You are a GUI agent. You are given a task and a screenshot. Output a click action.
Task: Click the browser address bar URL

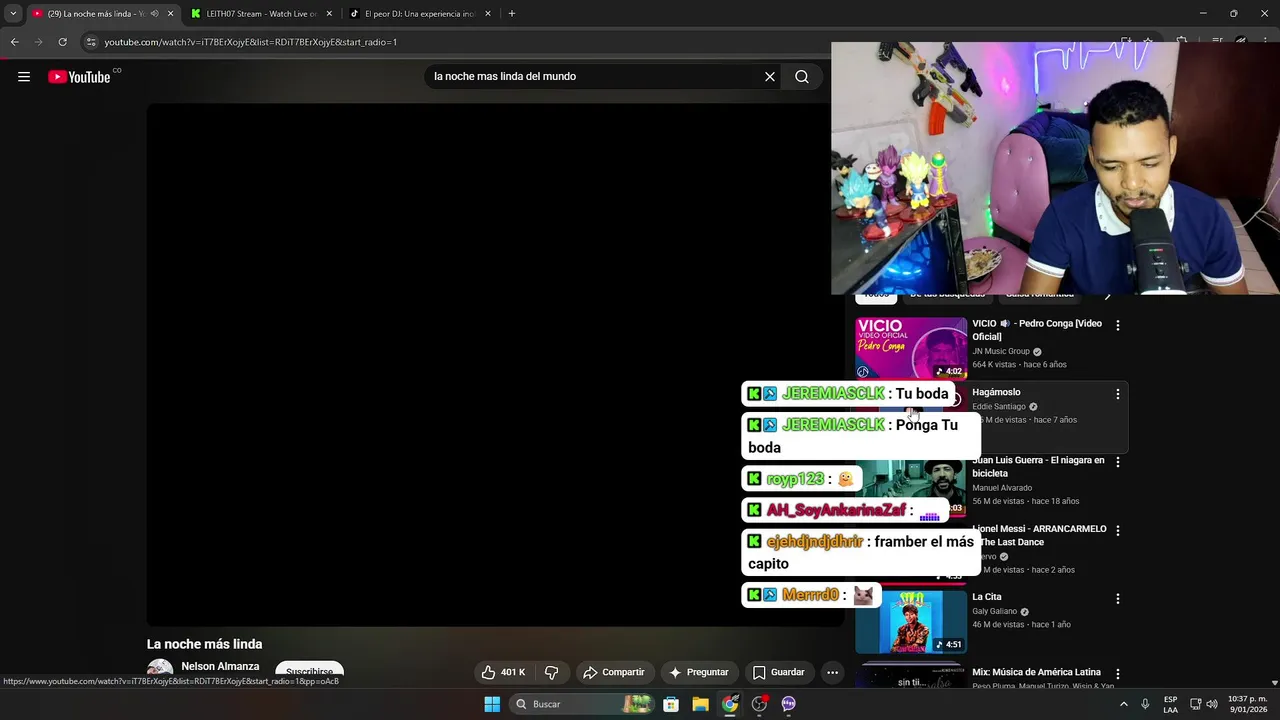tap(251, 42)
